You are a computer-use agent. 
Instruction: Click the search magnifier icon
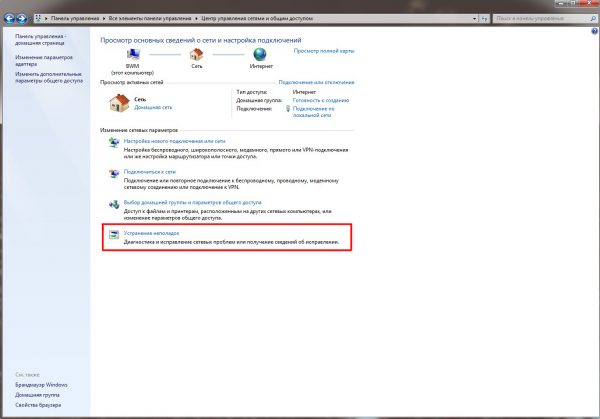point(593,18)
